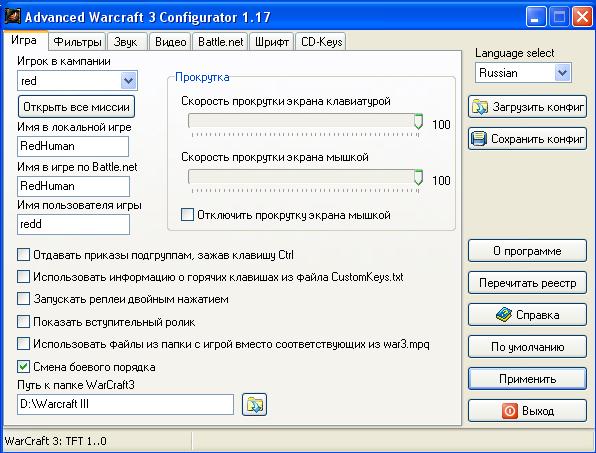596x453 pixels.
Task: Click the Russian language combo box
Action: pyautogui.click(x=523, y=73)
